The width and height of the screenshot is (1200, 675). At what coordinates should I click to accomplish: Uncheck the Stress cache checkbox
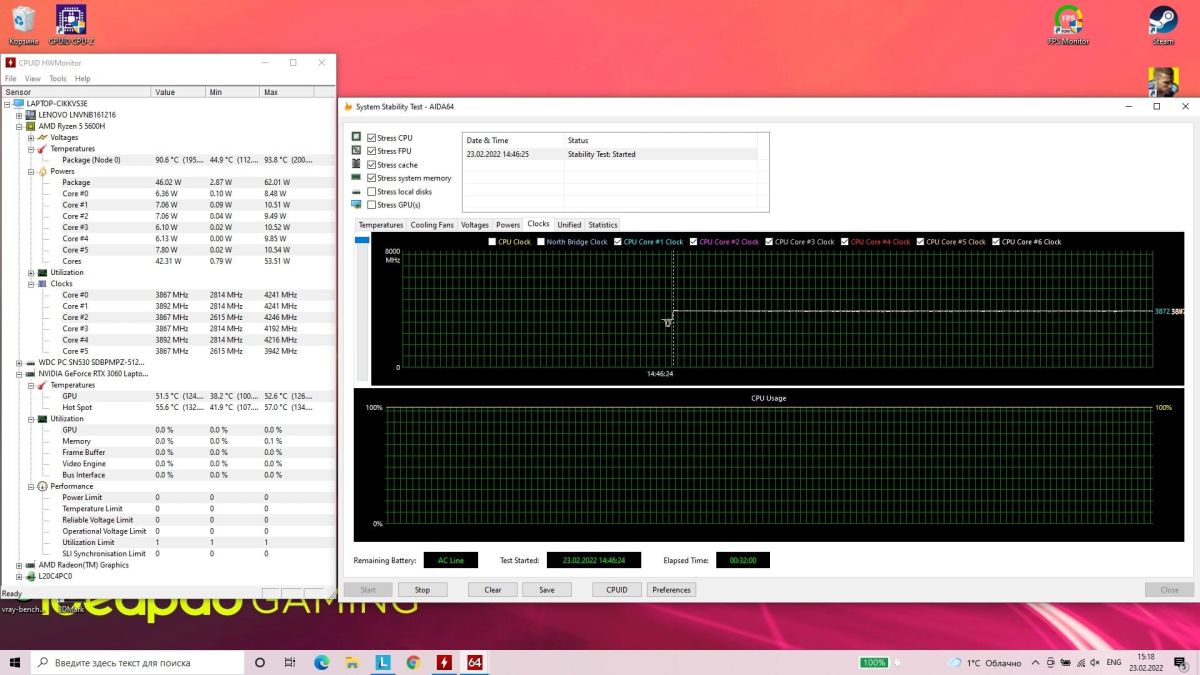[x=372, y=165]
